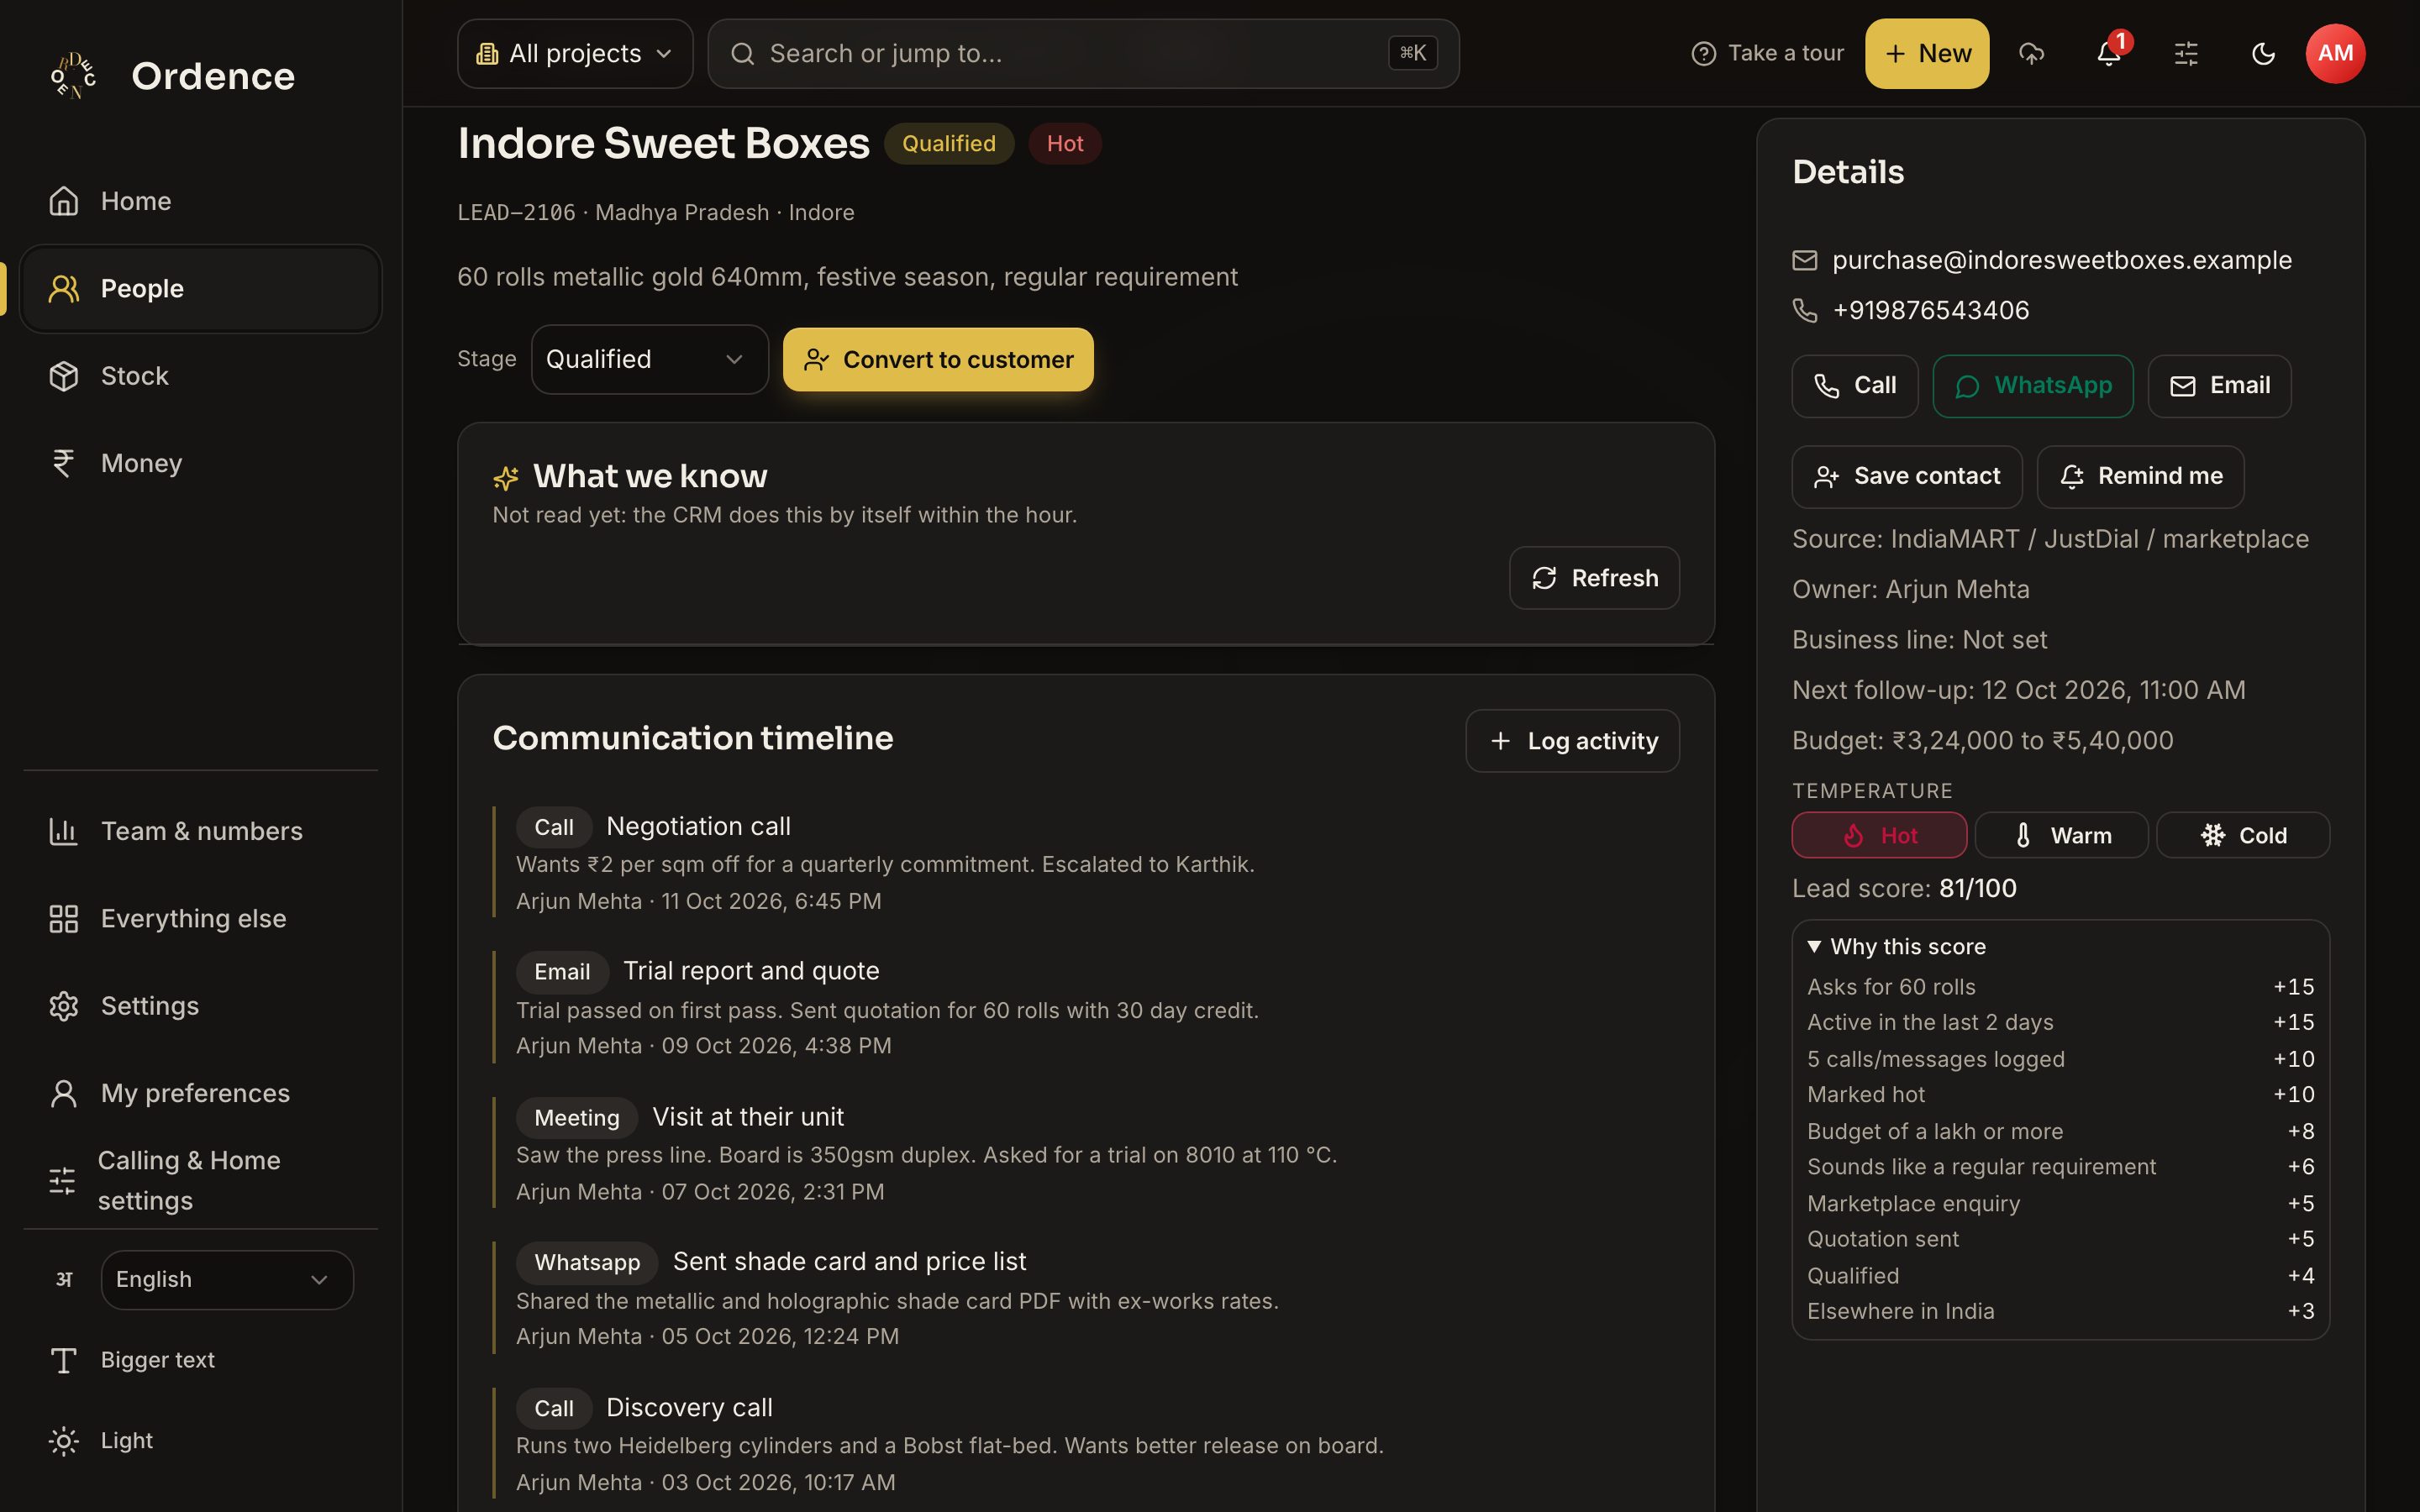Click the WhatsApp contact button
The width and height of the screenshot is (2420, 1512).
2033,386
